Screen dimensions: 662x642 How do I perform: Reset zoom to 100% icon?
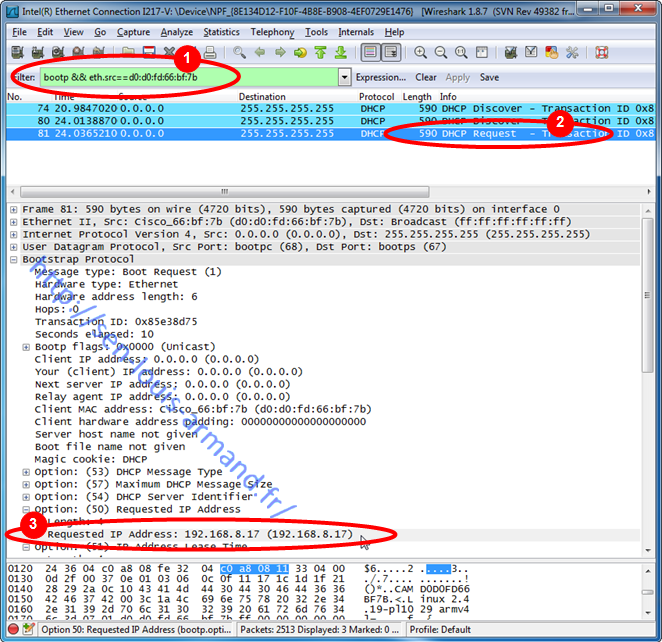461,52
